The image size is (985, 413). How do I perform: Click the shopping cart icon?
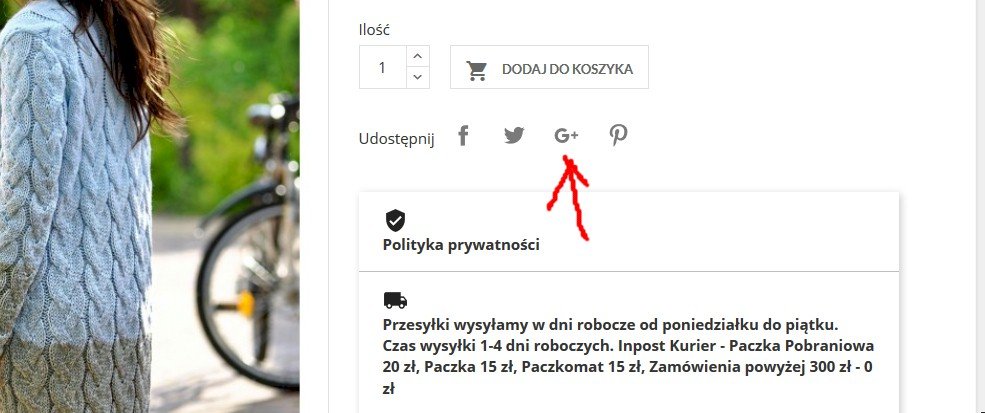pyautogui.click(x=476, y=70)
